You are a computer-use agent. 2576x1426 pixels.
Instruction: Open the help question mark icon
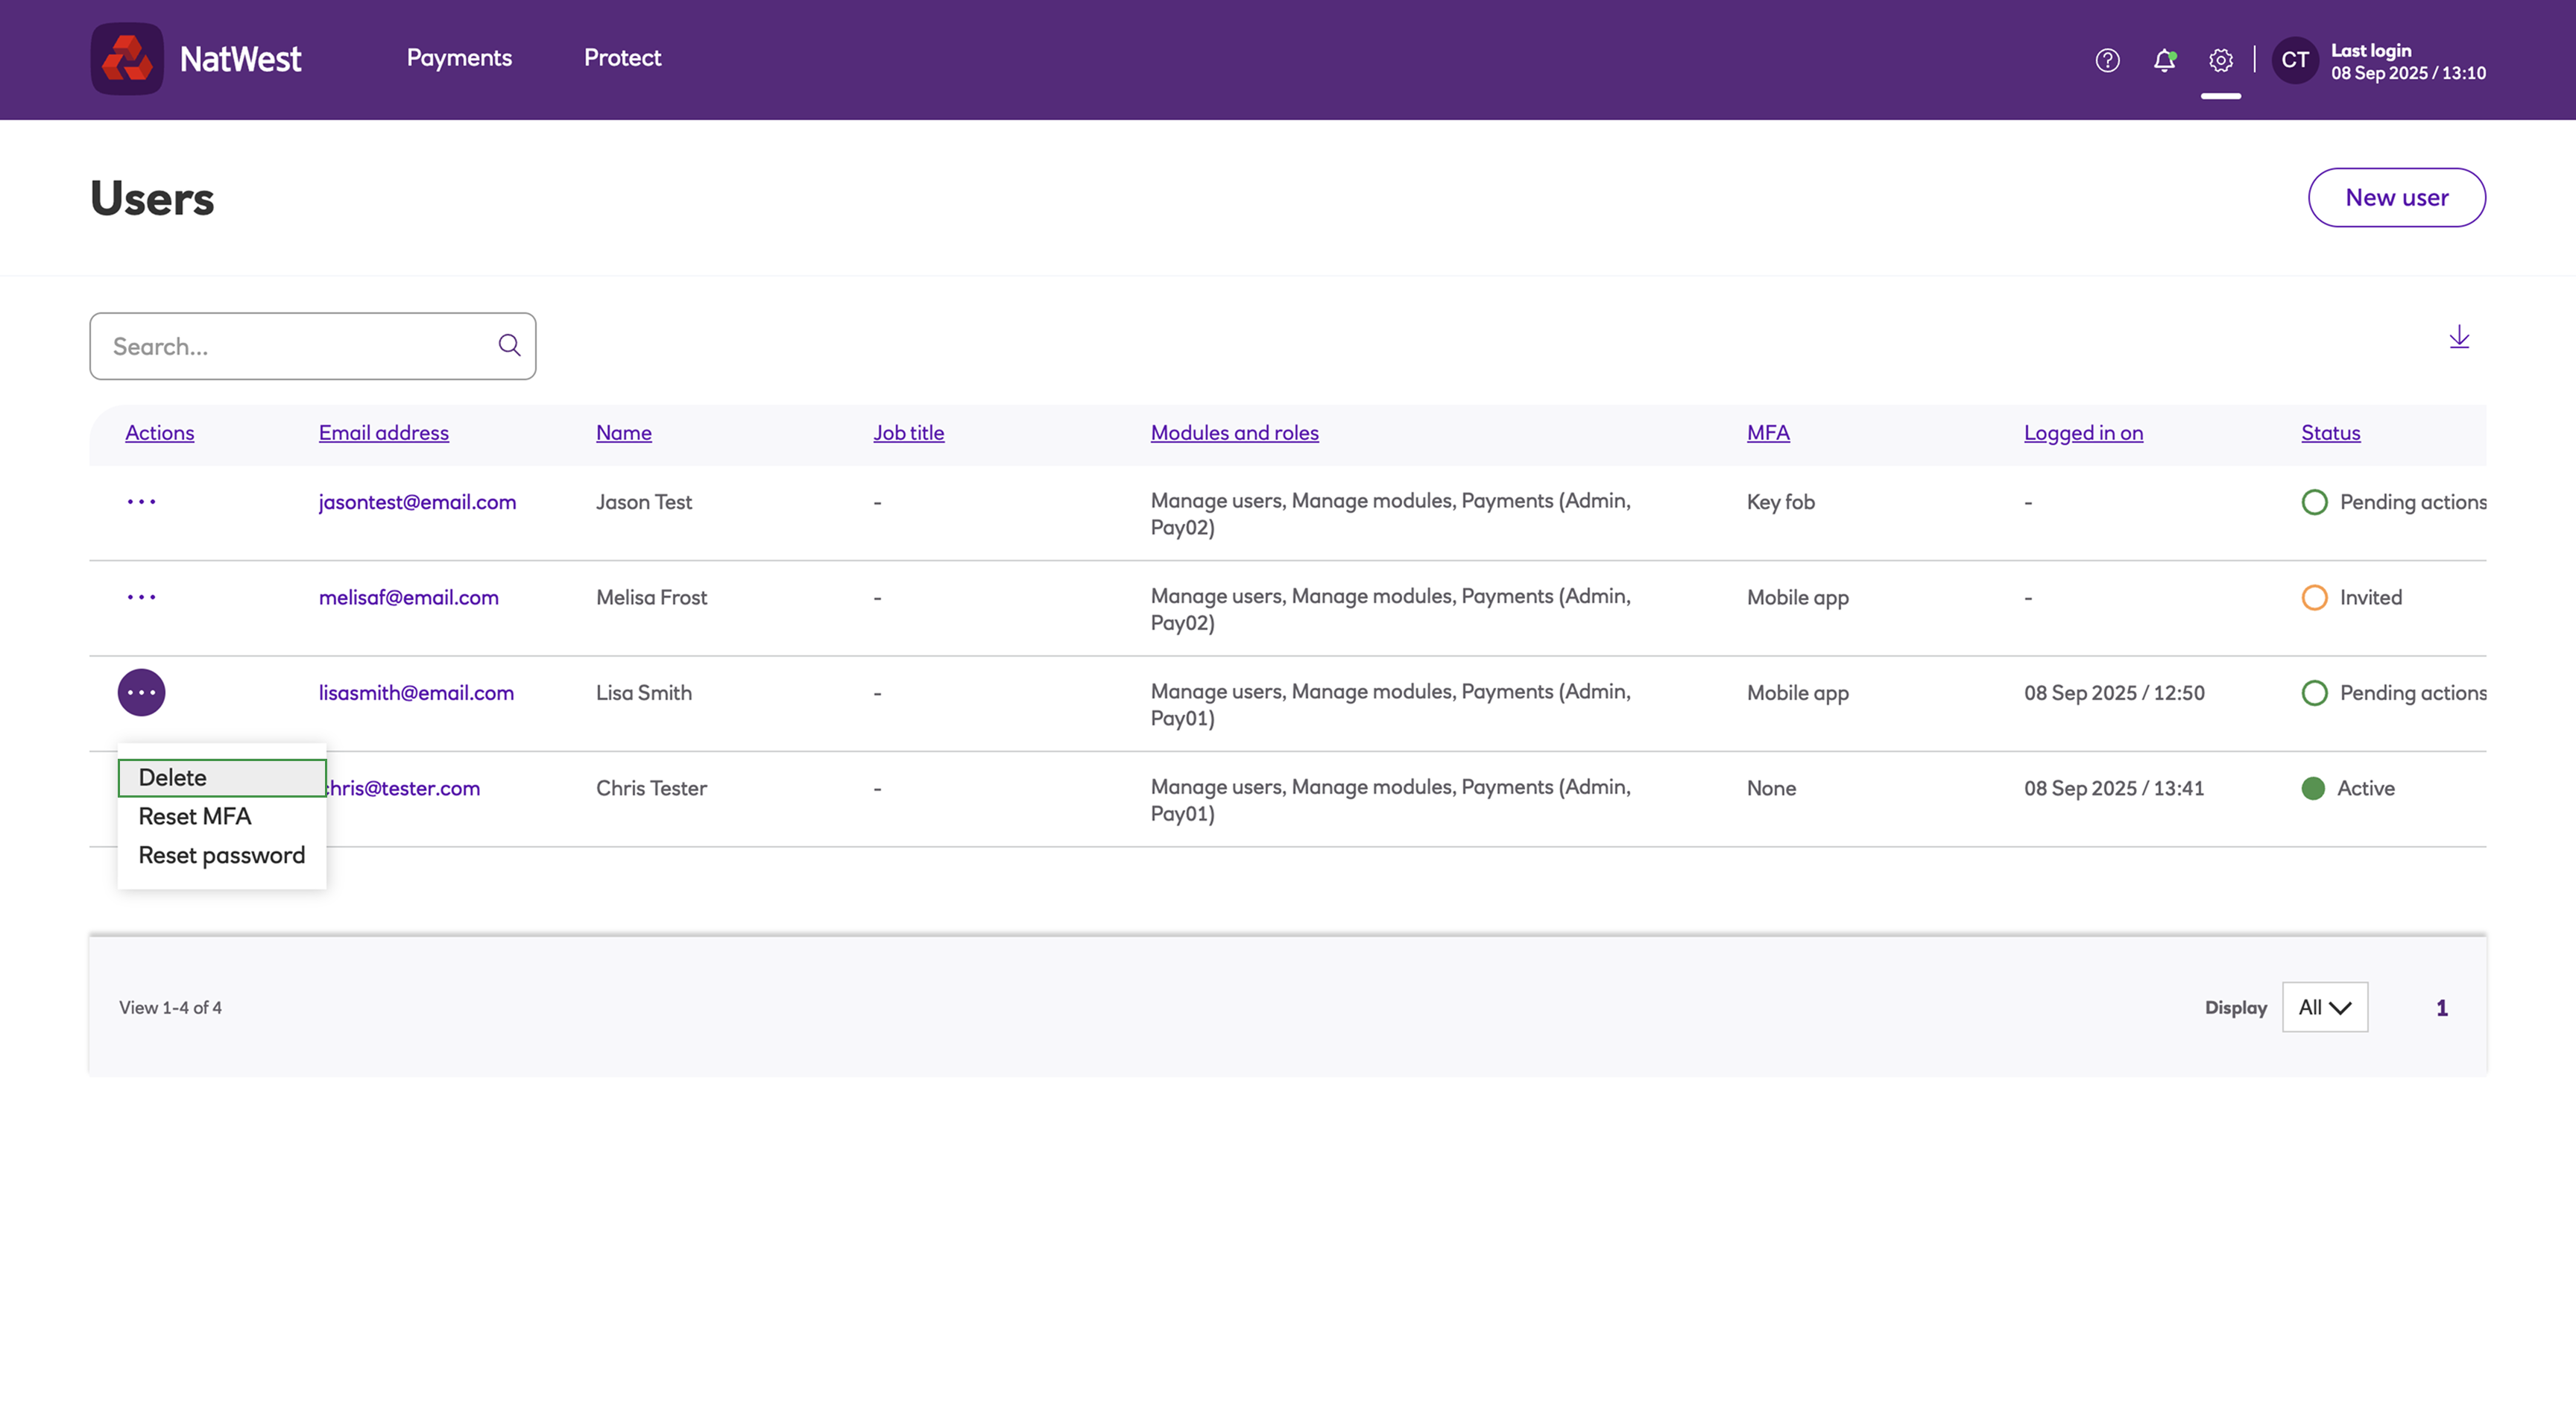pyautogui.click(x=2107, y=60)
